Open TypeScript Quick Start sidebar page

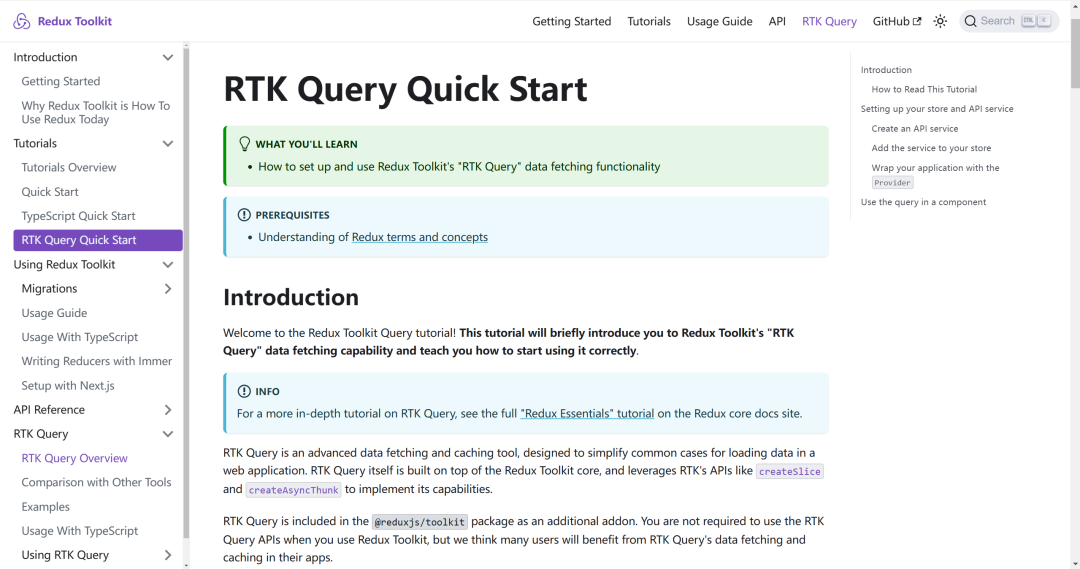[79, 216]
